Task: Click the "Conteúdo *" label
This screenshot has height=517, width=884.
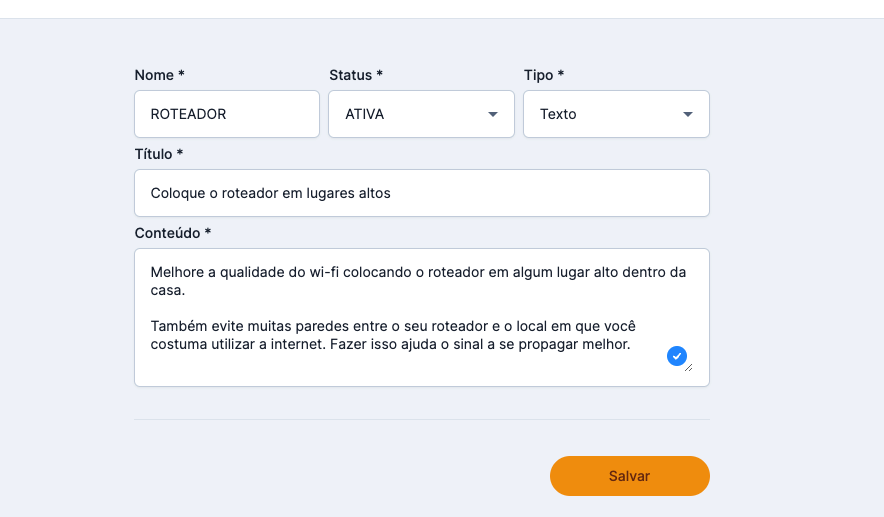Action: 173,233
